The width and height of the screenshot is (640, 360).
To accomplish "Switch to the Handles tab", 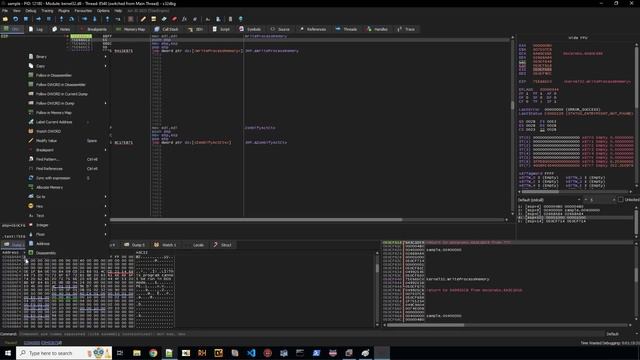I will coord(377,29).
